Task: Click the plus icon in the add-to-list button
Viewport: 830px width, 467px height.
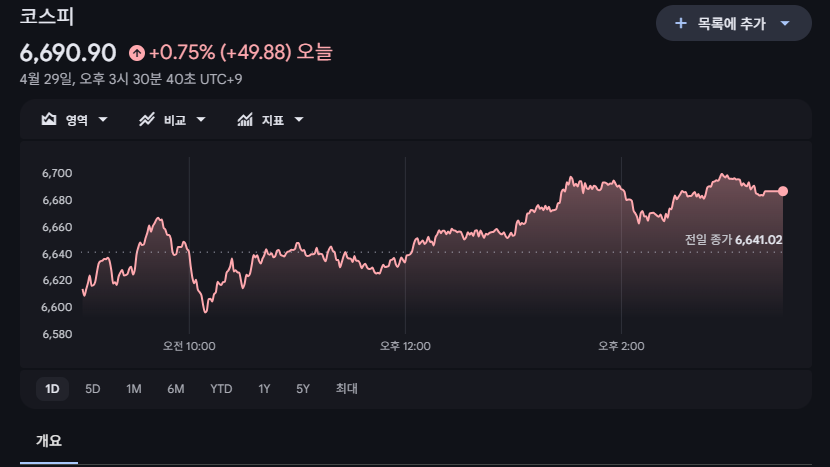Action: pos(681,23)
